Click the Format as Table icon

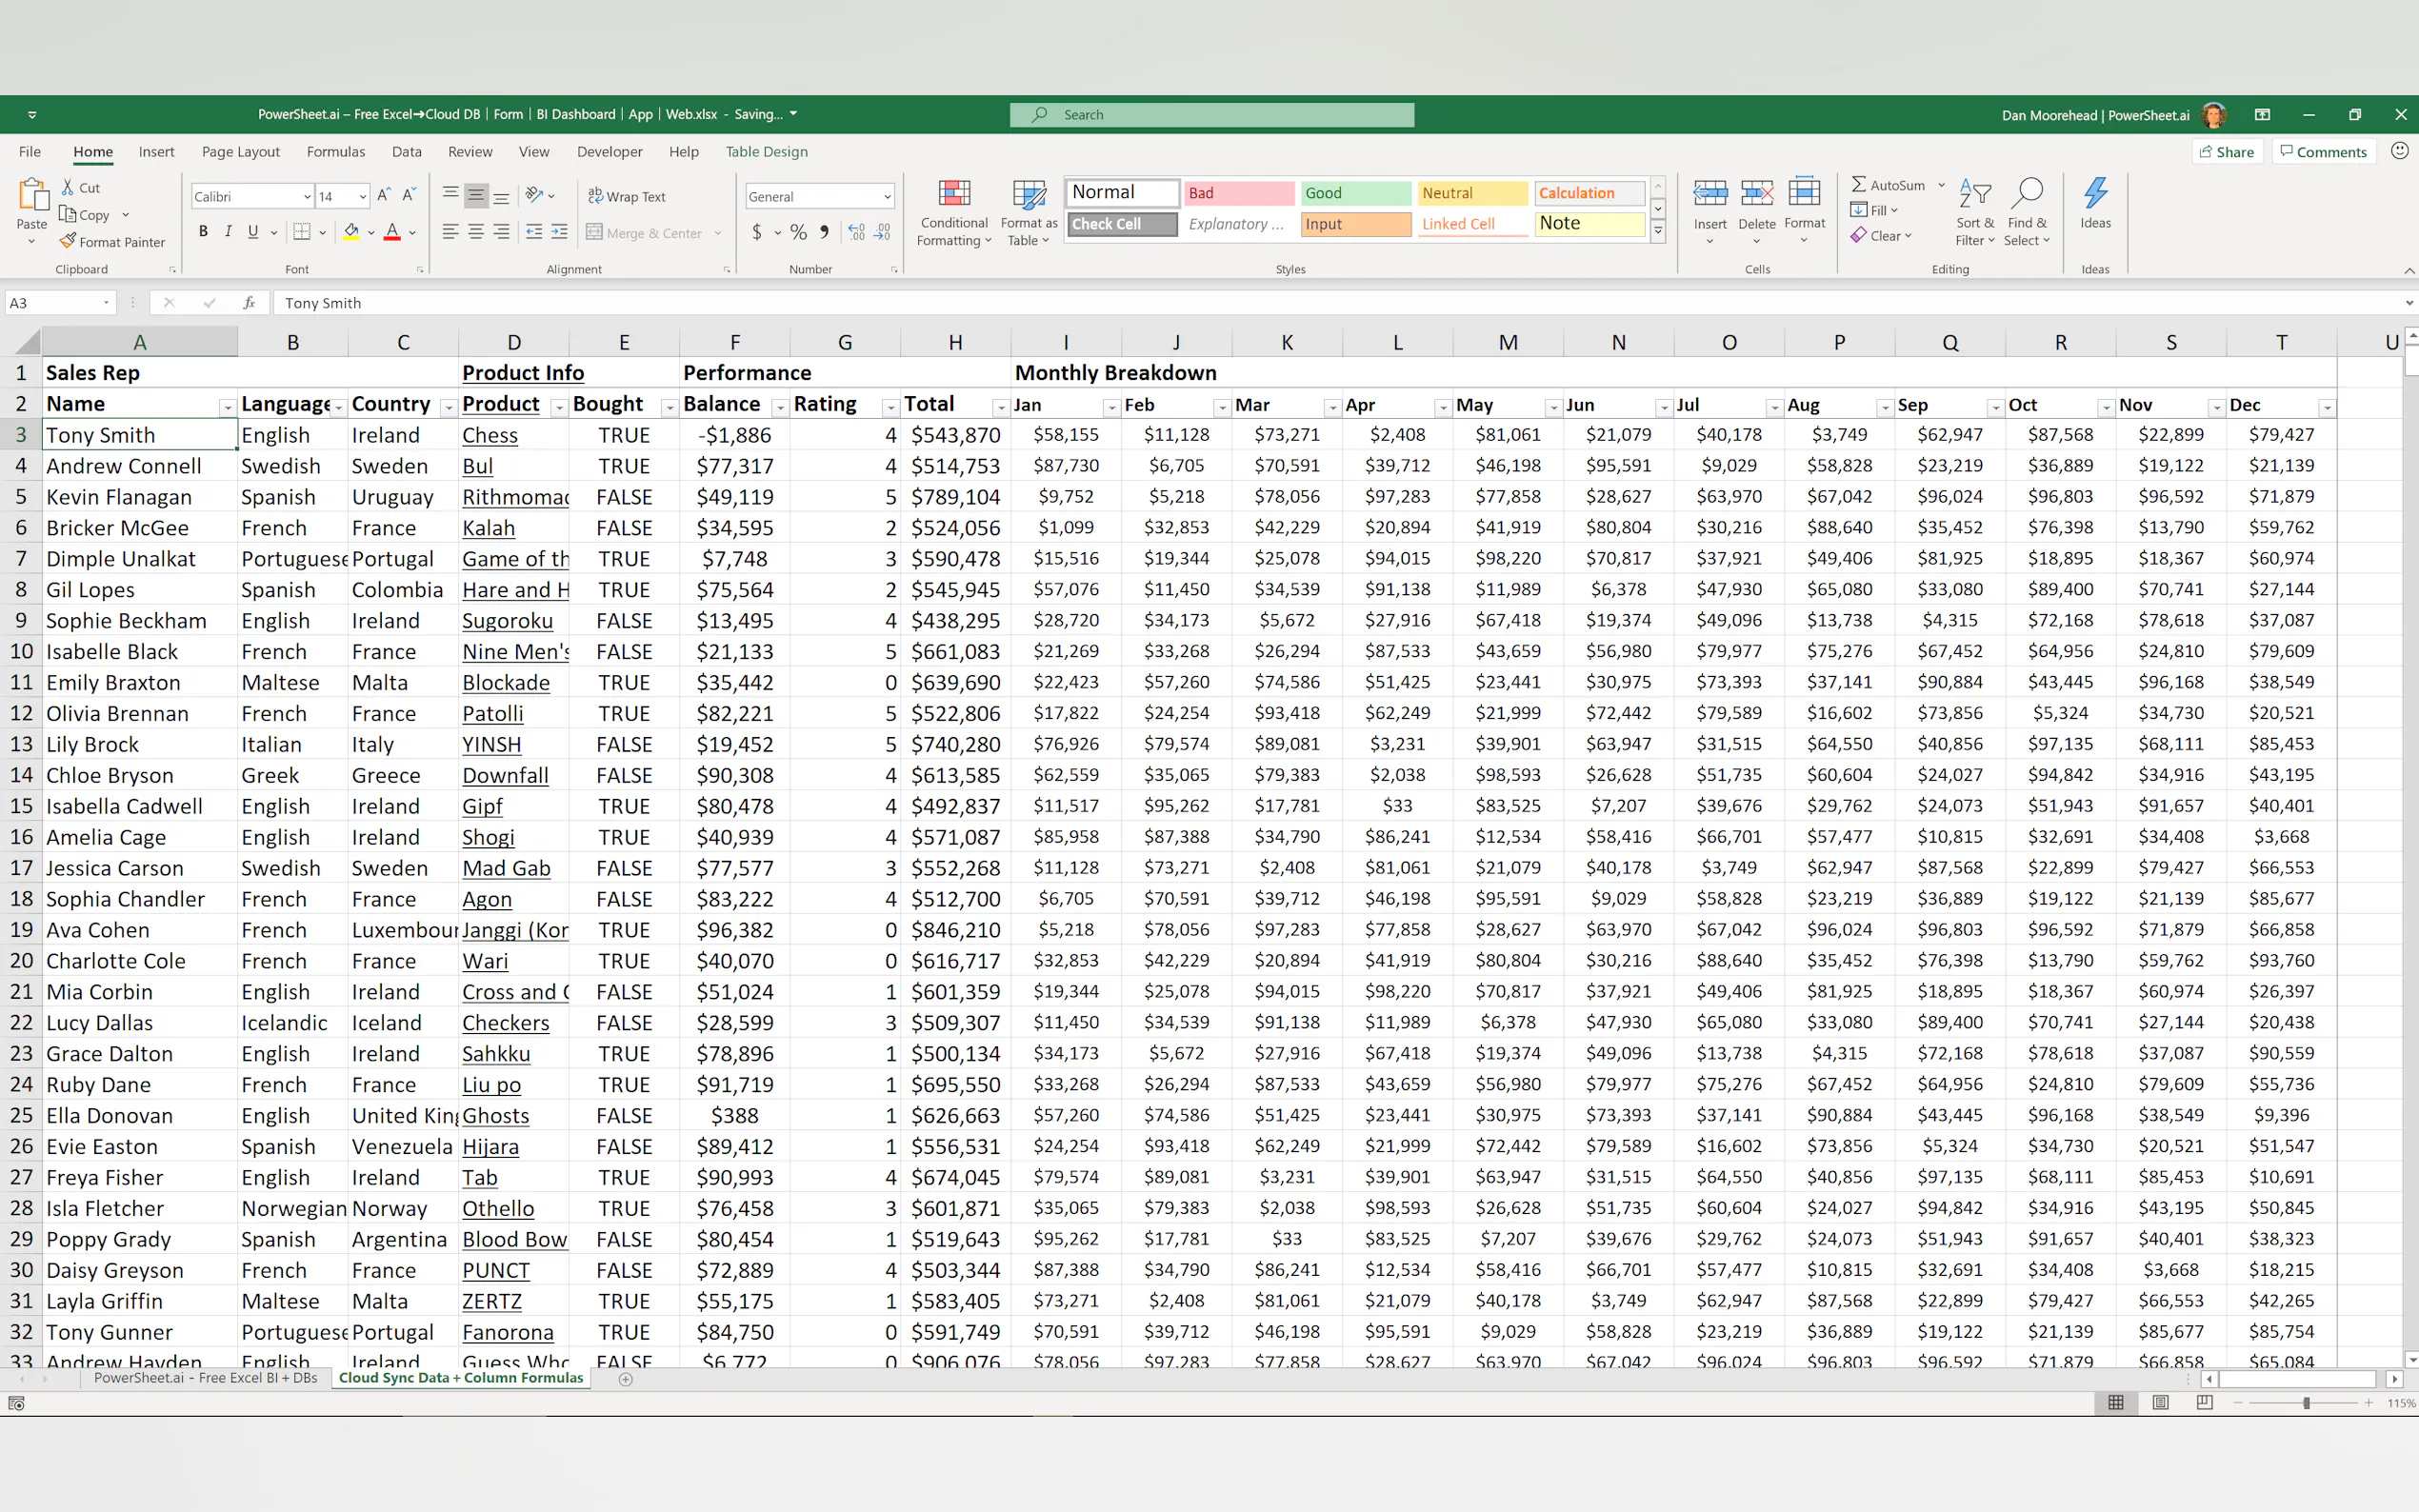pos(1028,195)
